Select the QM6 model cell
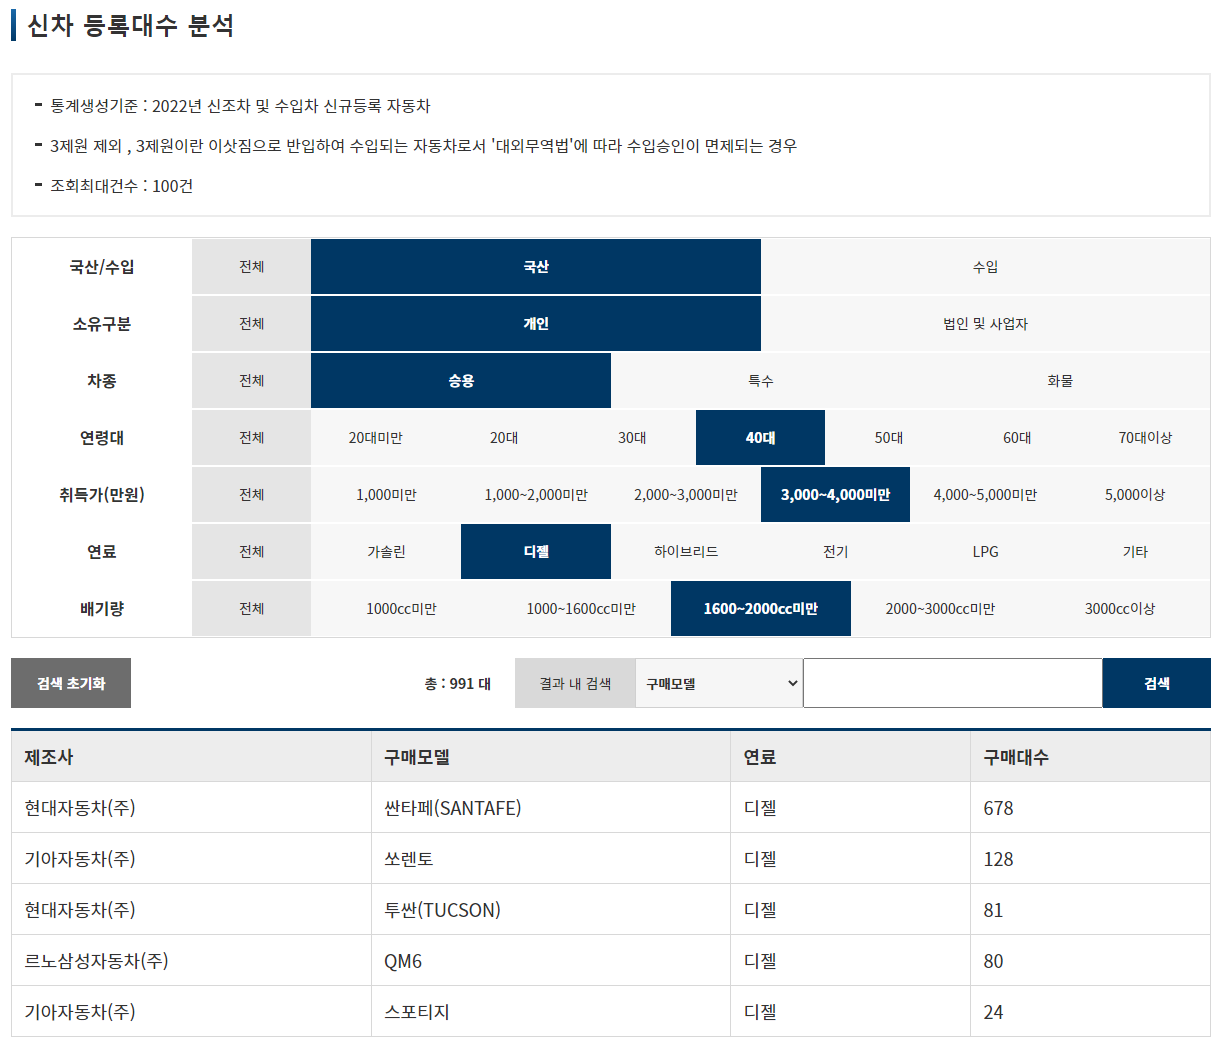This screenshot has height=1047, width=1218. pos(551,961)
